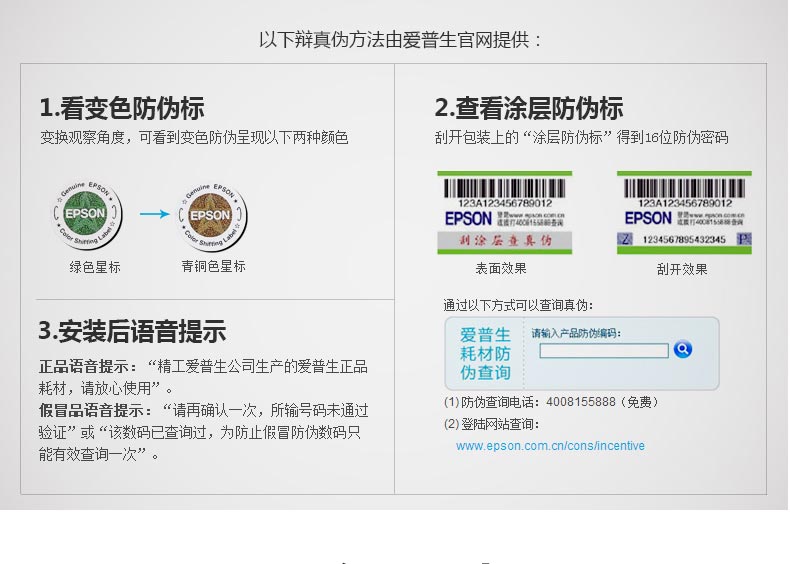Viewport: 790px width, 564px height.
Task: Click the product anti-counterfeit code input box
Action: pyautogui.click(x=604, y=350)
